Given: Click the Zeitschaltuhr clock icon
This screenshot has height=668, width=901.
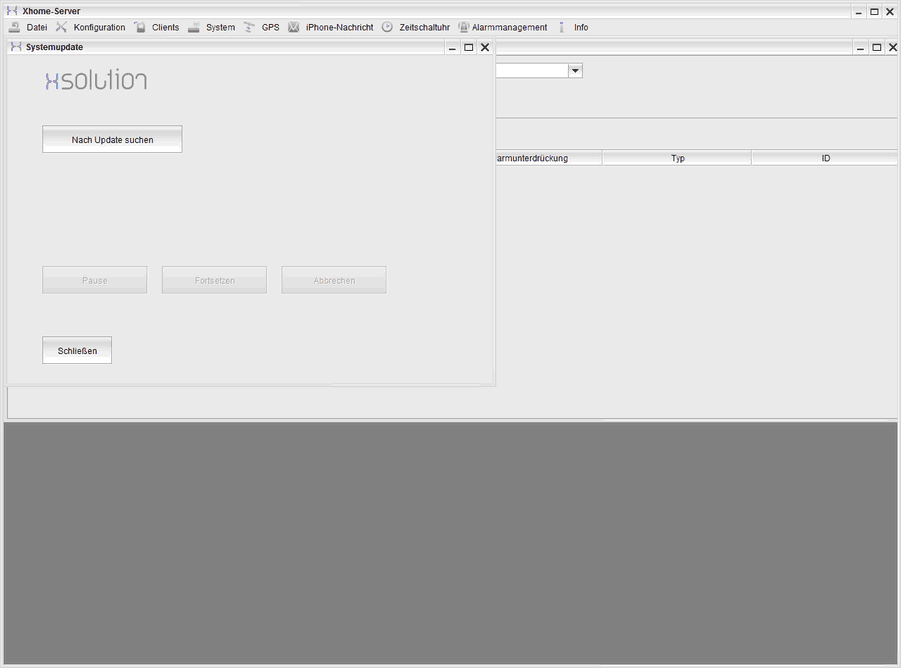Looking at the screenshot, I should [386, 27].
